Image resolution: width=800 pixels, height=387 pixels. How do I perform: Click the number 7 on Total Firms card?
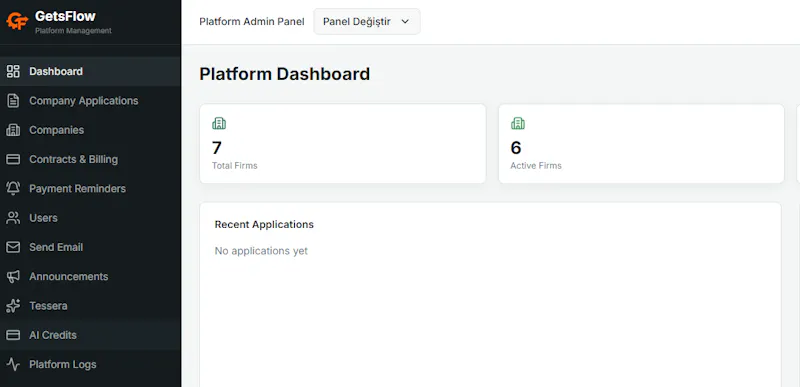pos(217,148)
